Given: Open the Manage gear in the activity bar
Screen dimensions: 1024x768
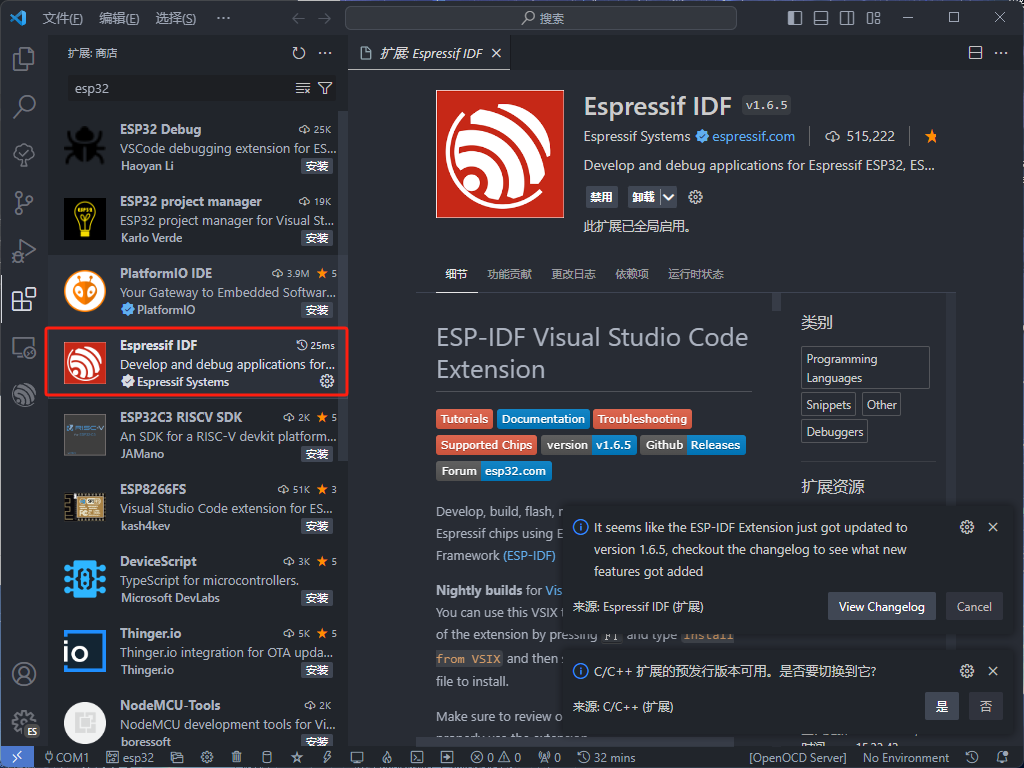Looking at the screenshot, I should (24, 722).
